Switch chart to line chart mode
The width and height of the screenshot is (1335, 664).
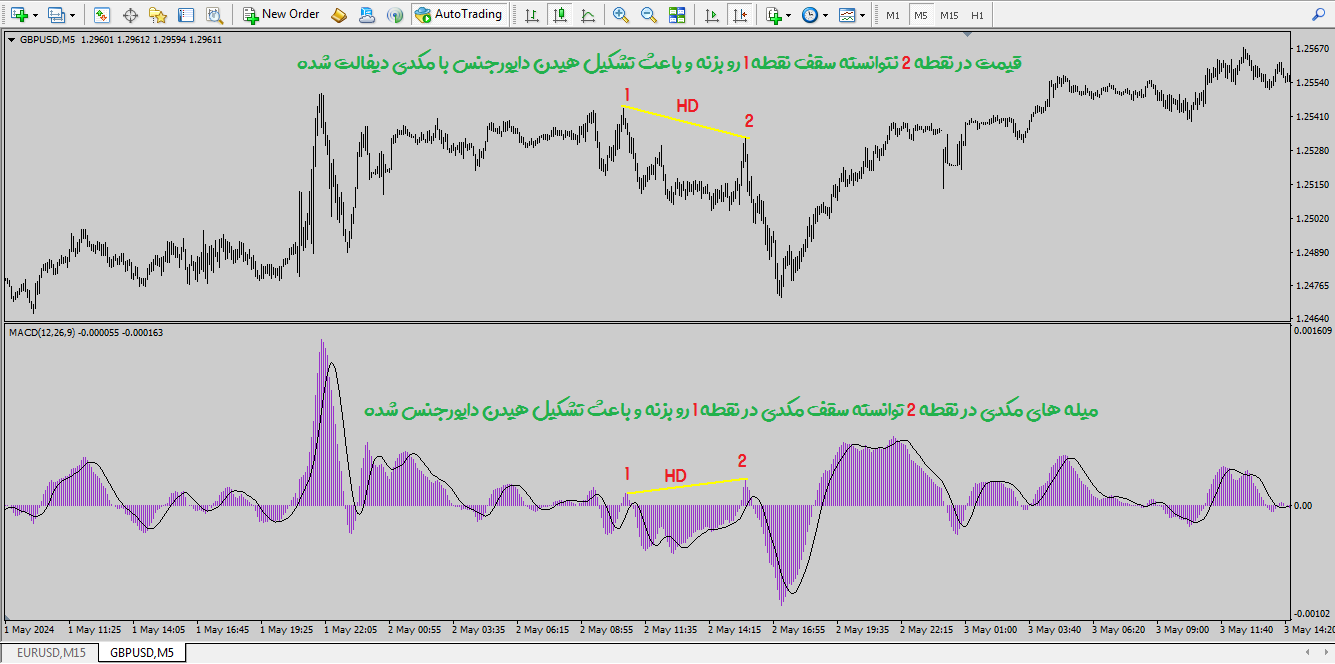(x=586, y=15)
